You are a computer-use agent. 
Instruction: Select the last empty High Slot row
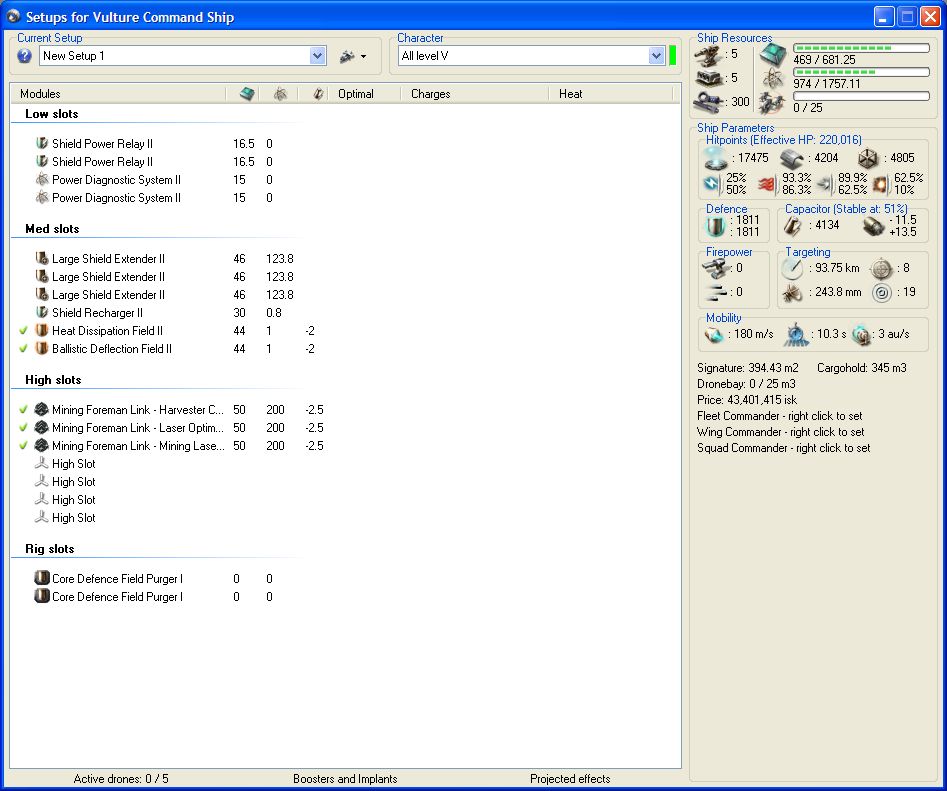pyautogui.click(x=74, y=518)
